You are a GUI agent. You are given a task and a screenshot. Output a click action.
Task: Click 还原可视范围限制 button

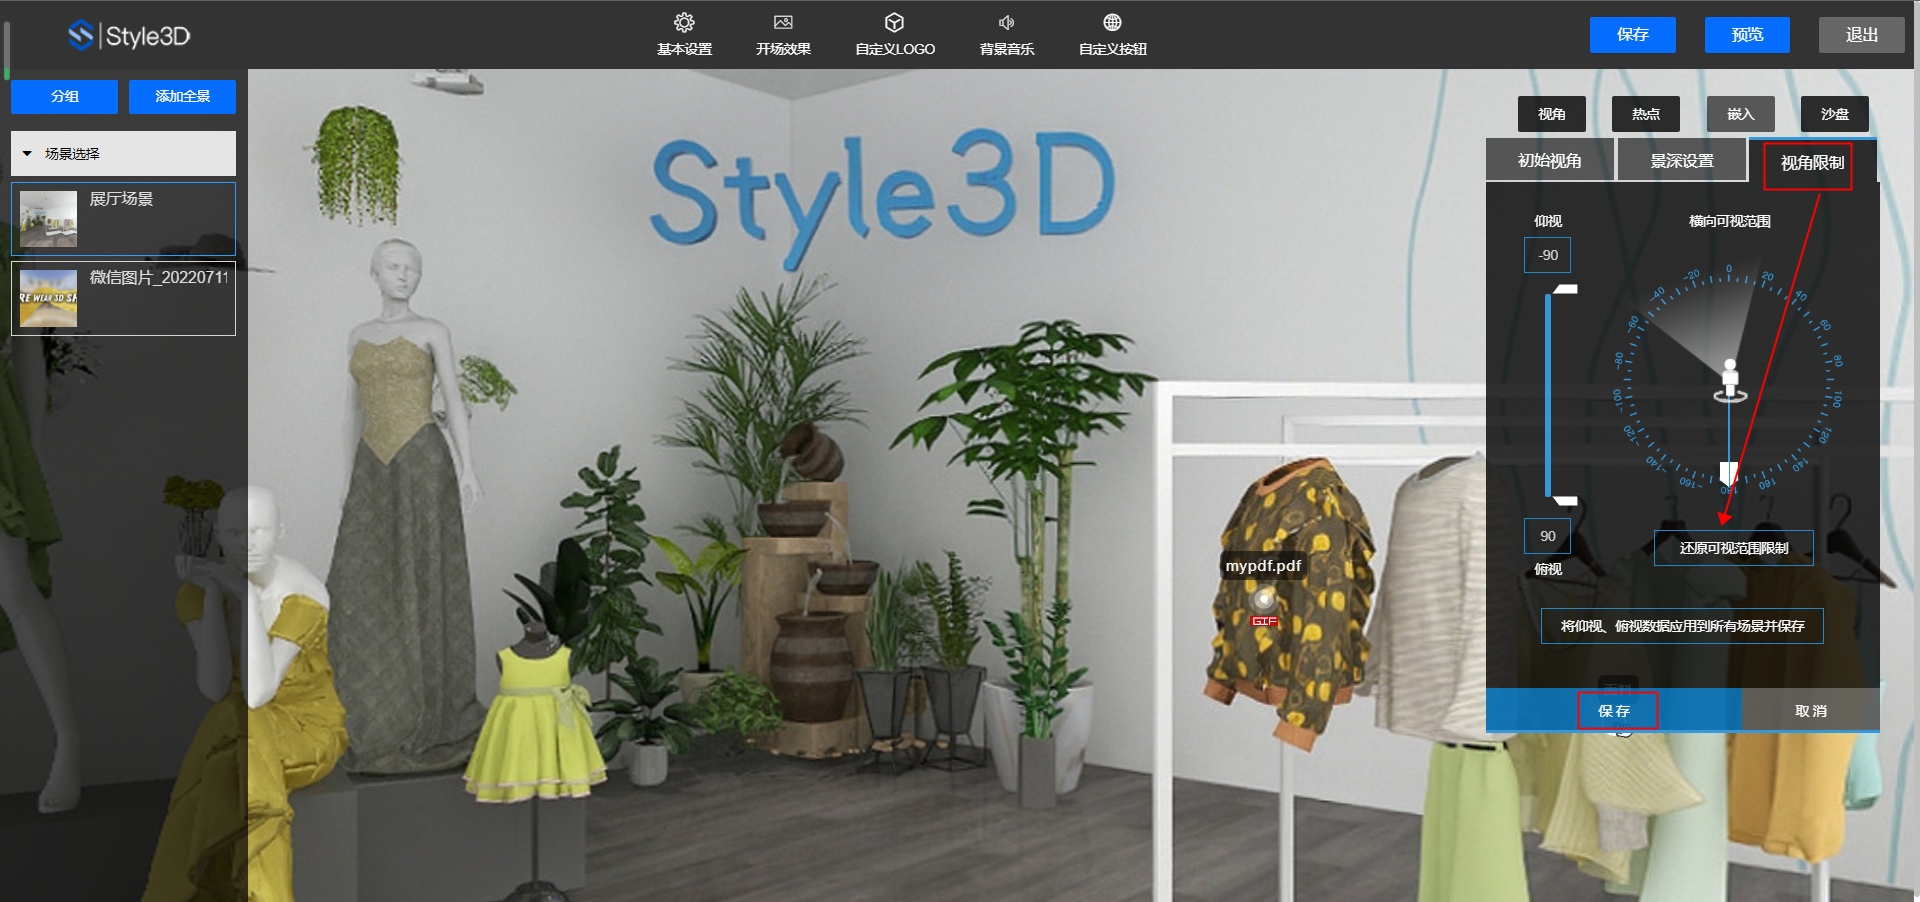(1733, 548)
